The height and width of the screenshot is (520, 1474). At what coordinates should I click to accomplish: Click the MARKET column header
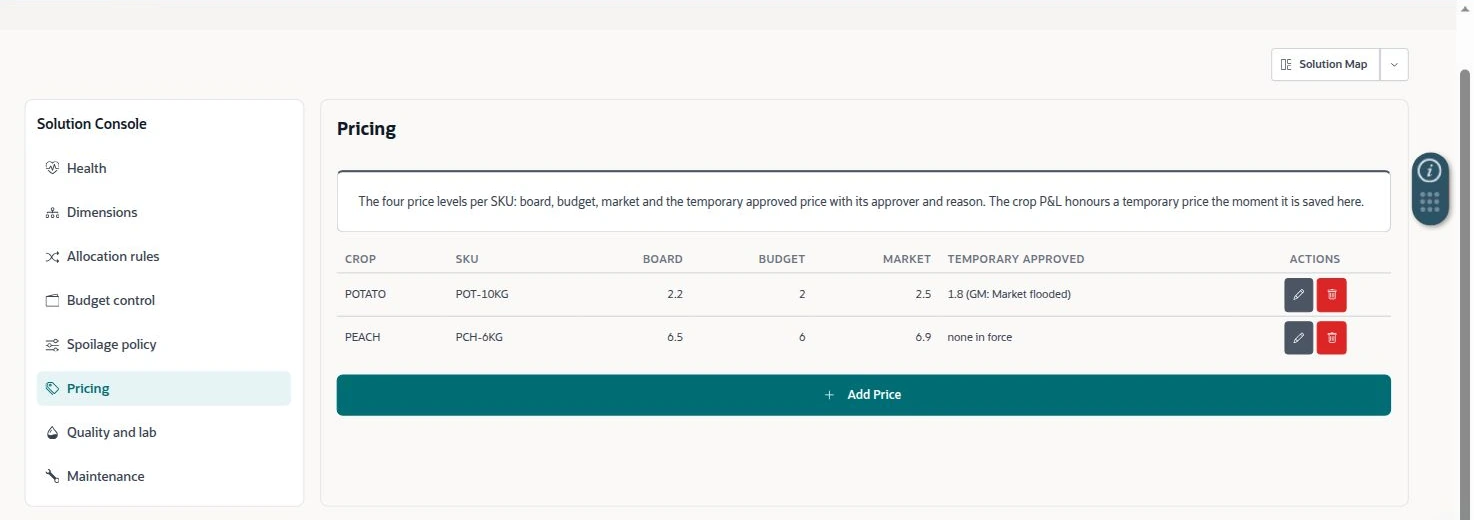coord(906,259)
